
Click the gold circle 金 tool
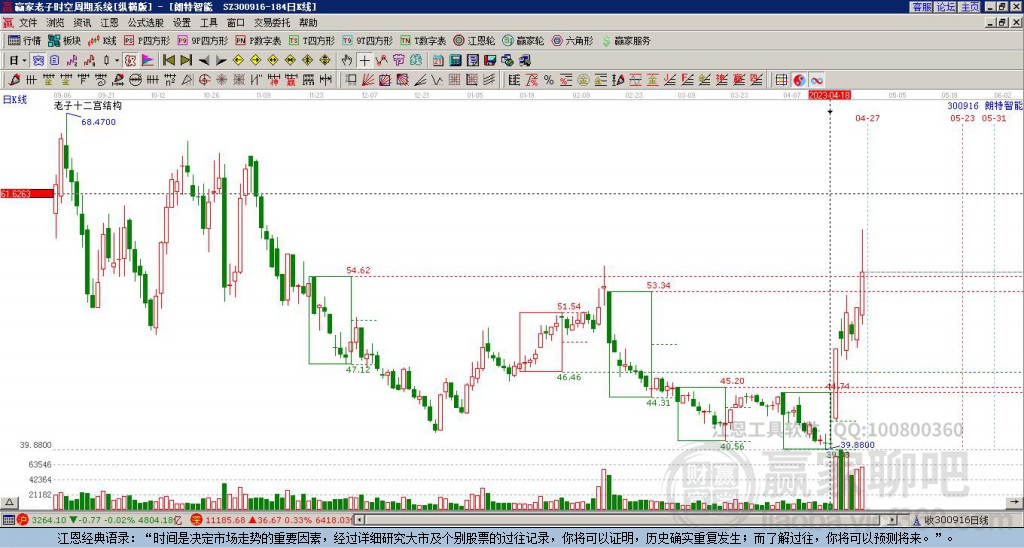[583, 80]
